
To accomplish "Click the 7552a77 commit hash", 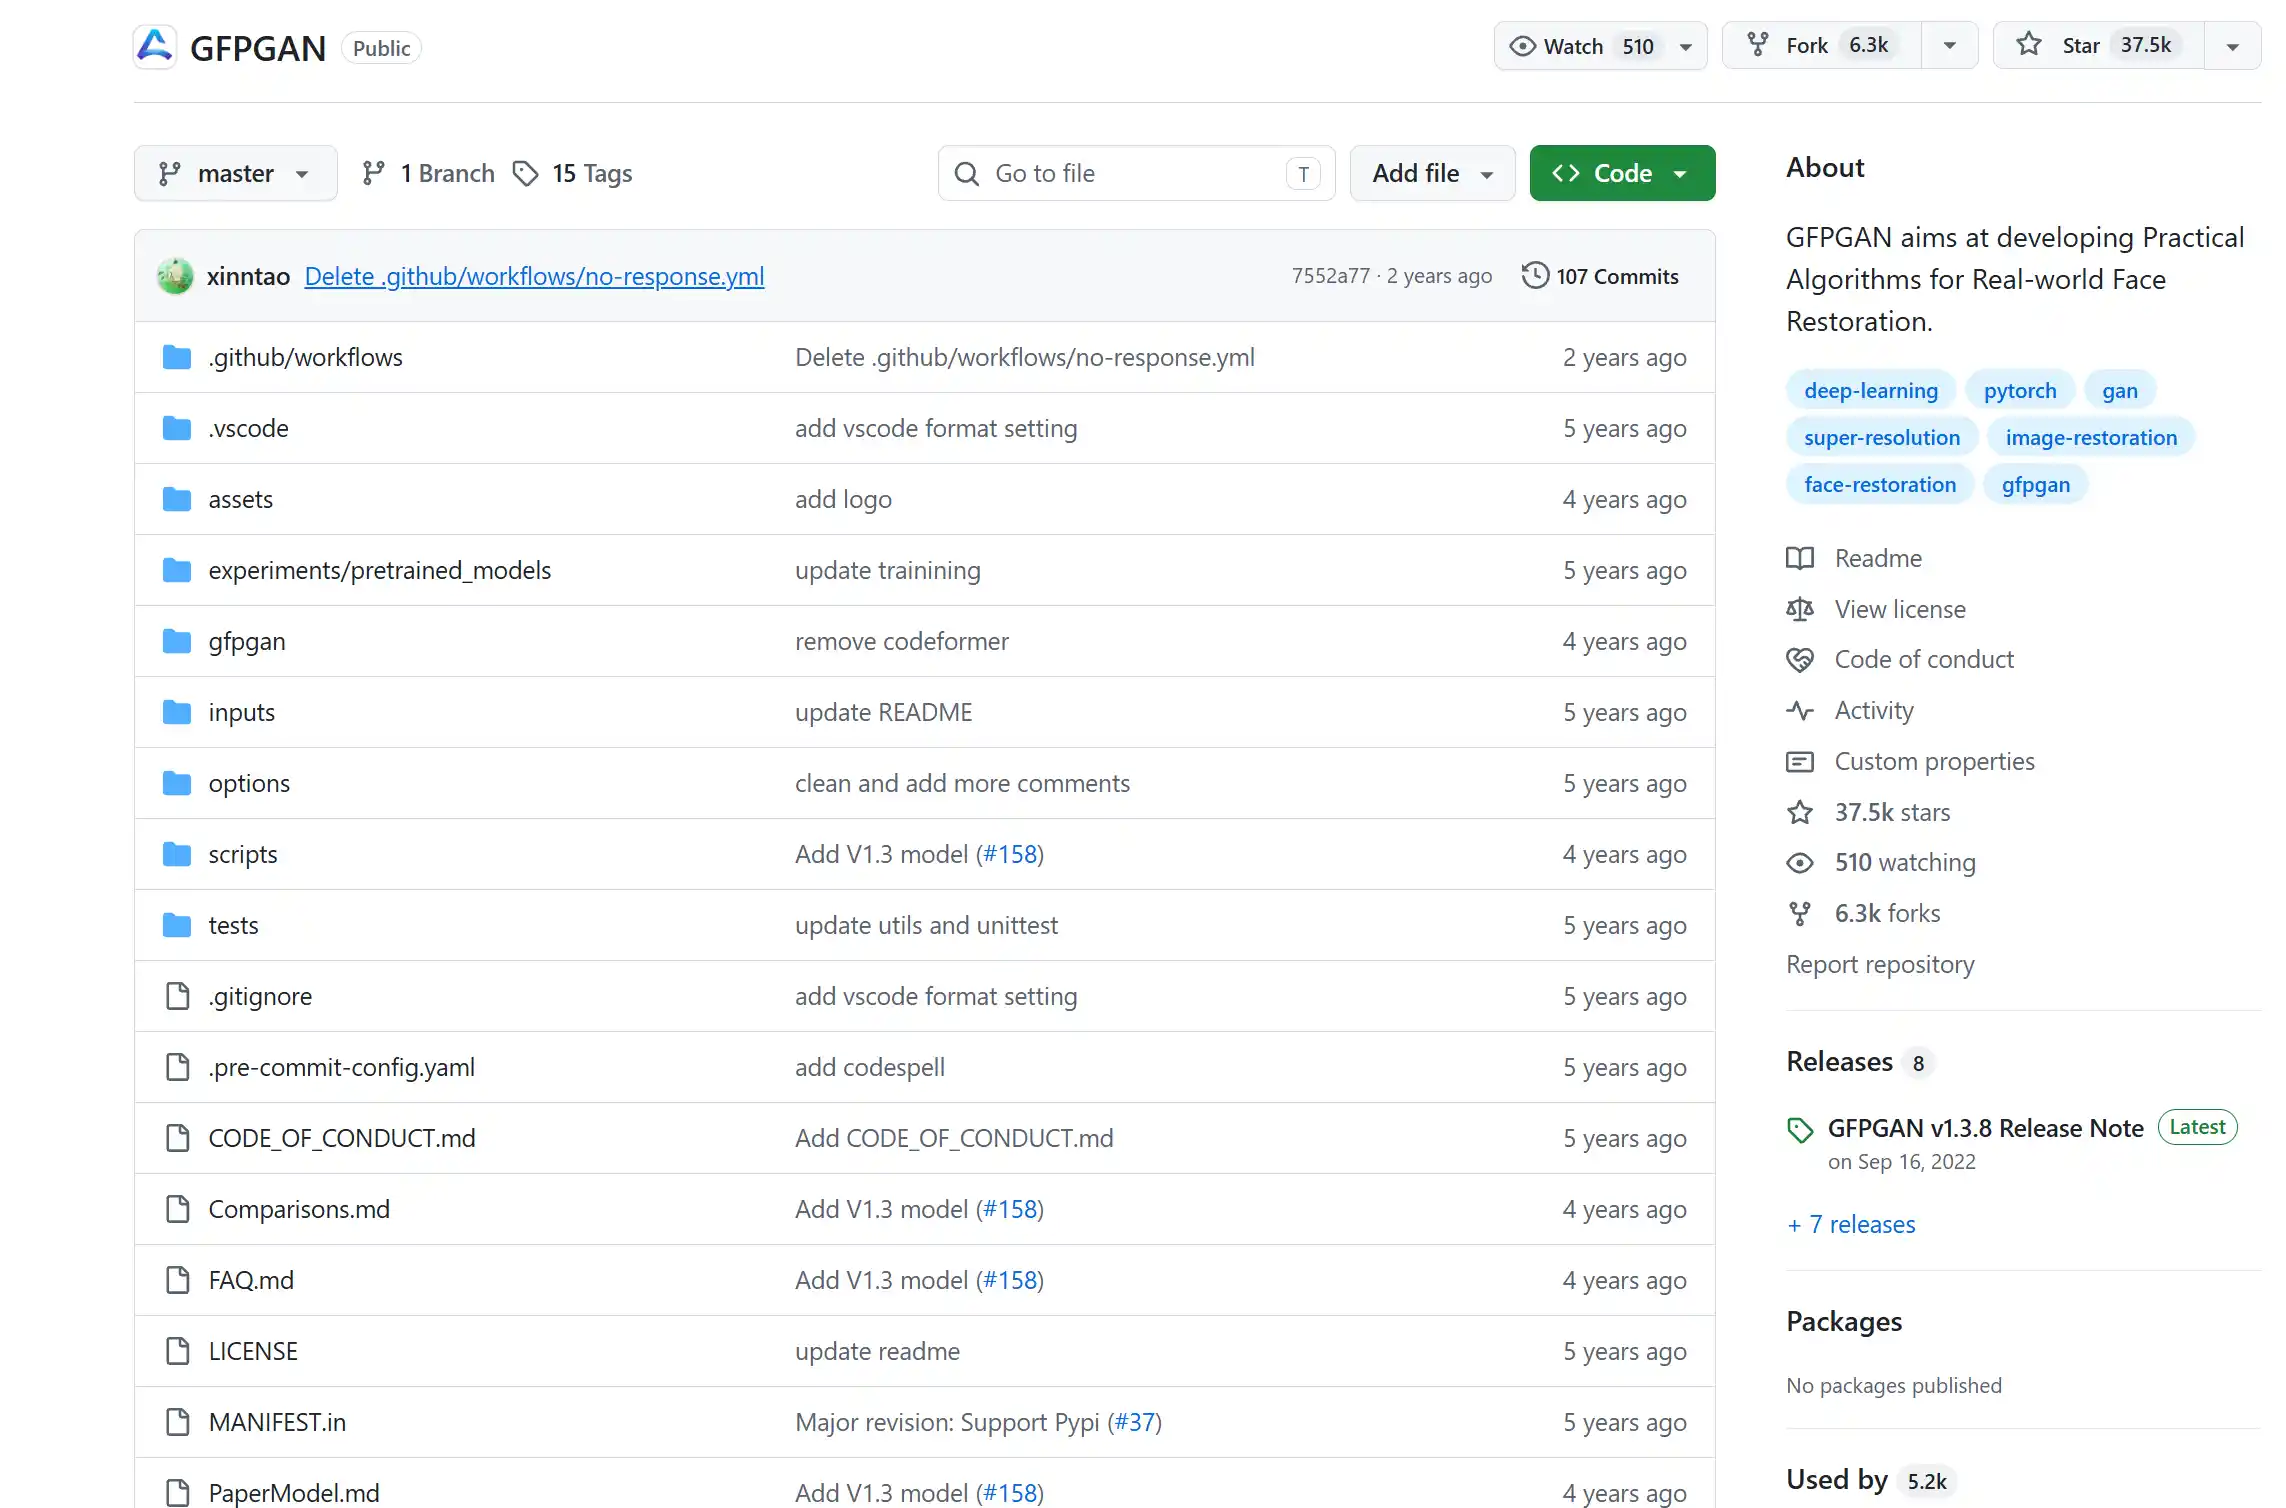I will (1330, 276).
